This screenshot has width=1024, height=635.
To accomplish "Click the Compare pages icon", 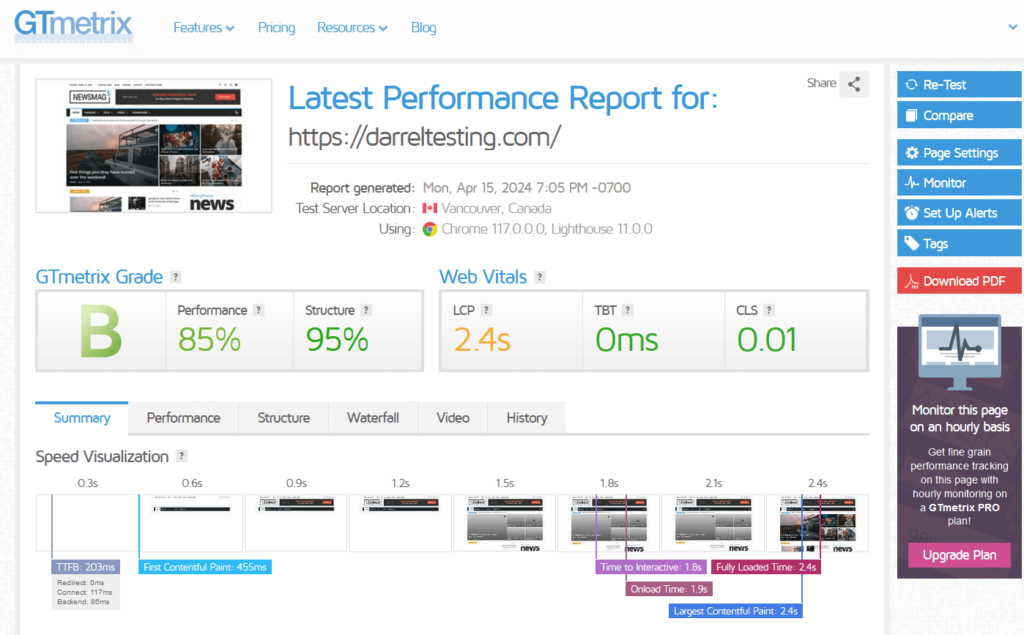I will point(912,116).
